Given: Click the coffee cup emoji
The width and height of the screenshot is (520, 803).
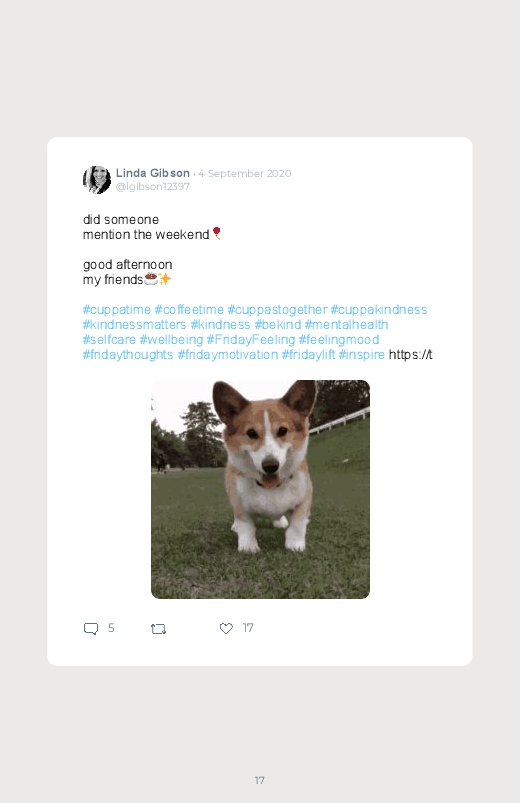Looking at the screenshot, I should point(151,279).
